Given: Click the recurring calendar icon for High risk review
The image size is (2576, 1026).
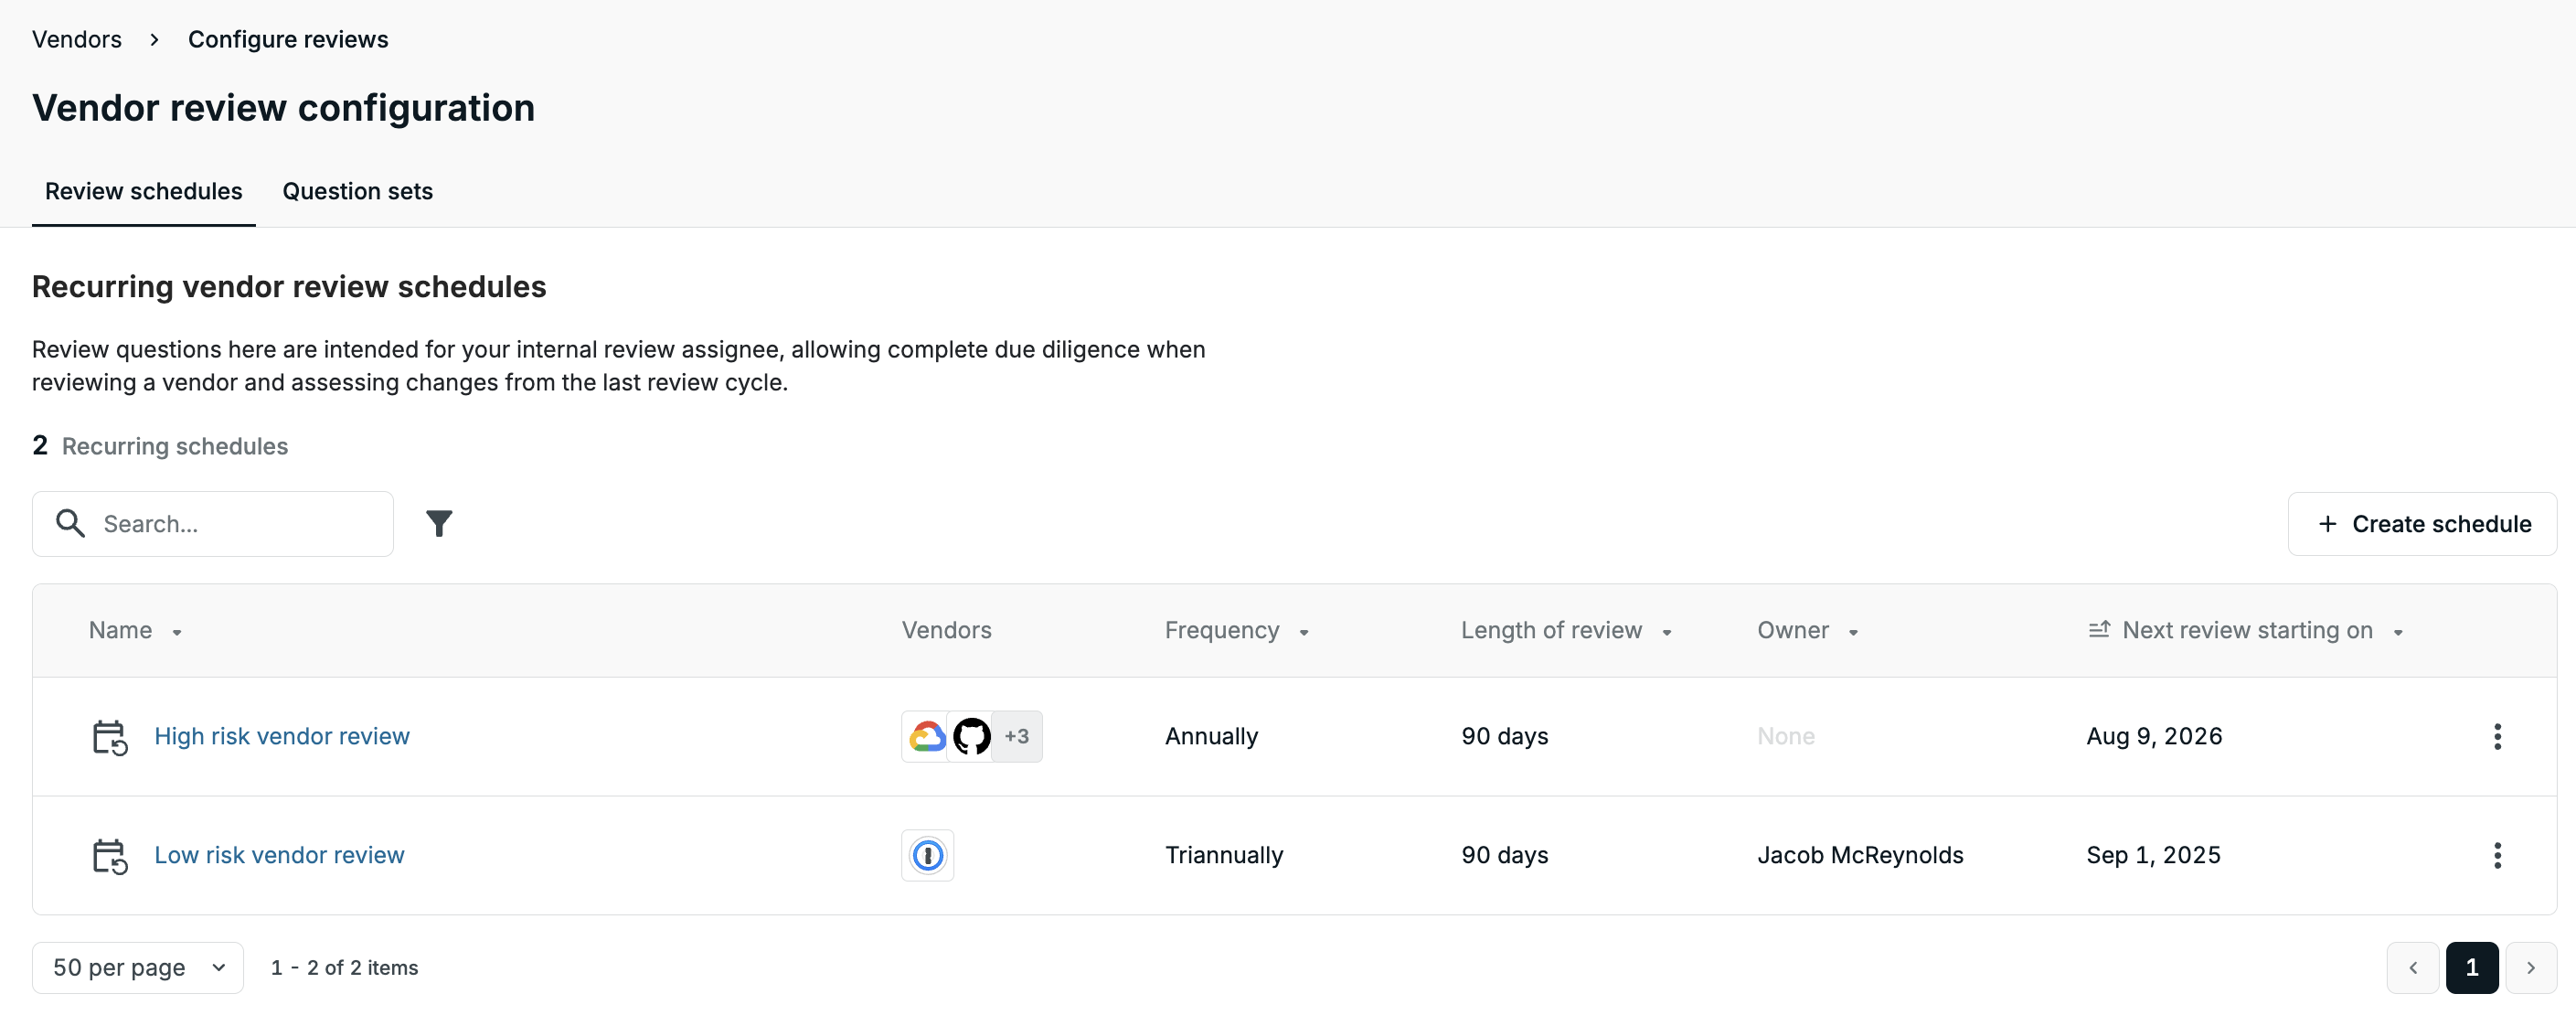Looking at the screenshot, I should [x=109, y=737].
